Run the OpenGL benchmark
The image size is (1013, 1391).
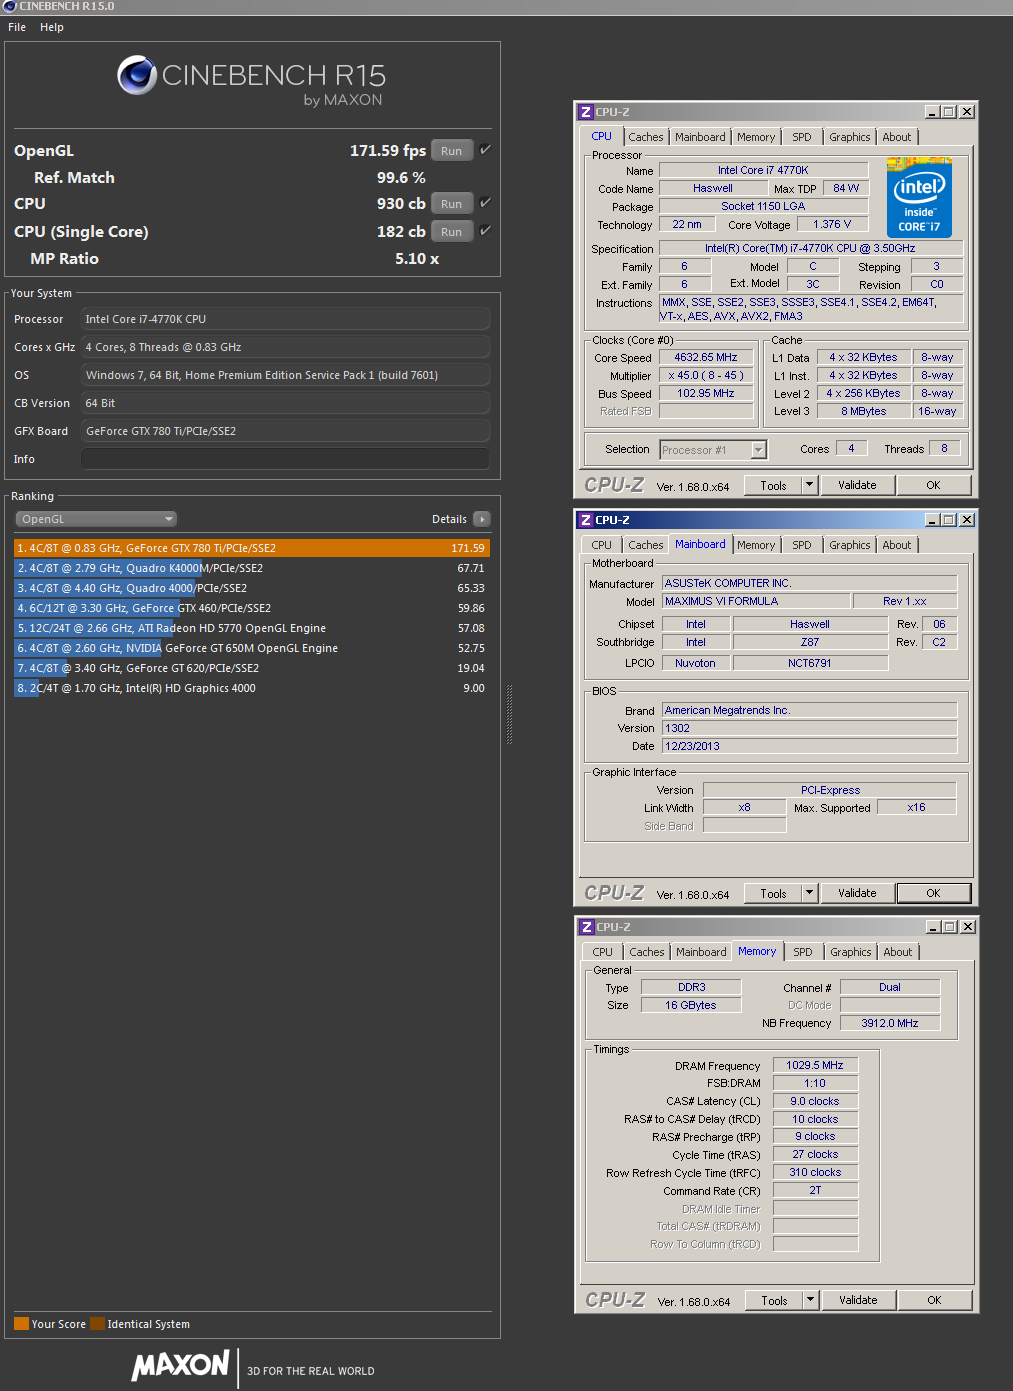tap(452, 151)
